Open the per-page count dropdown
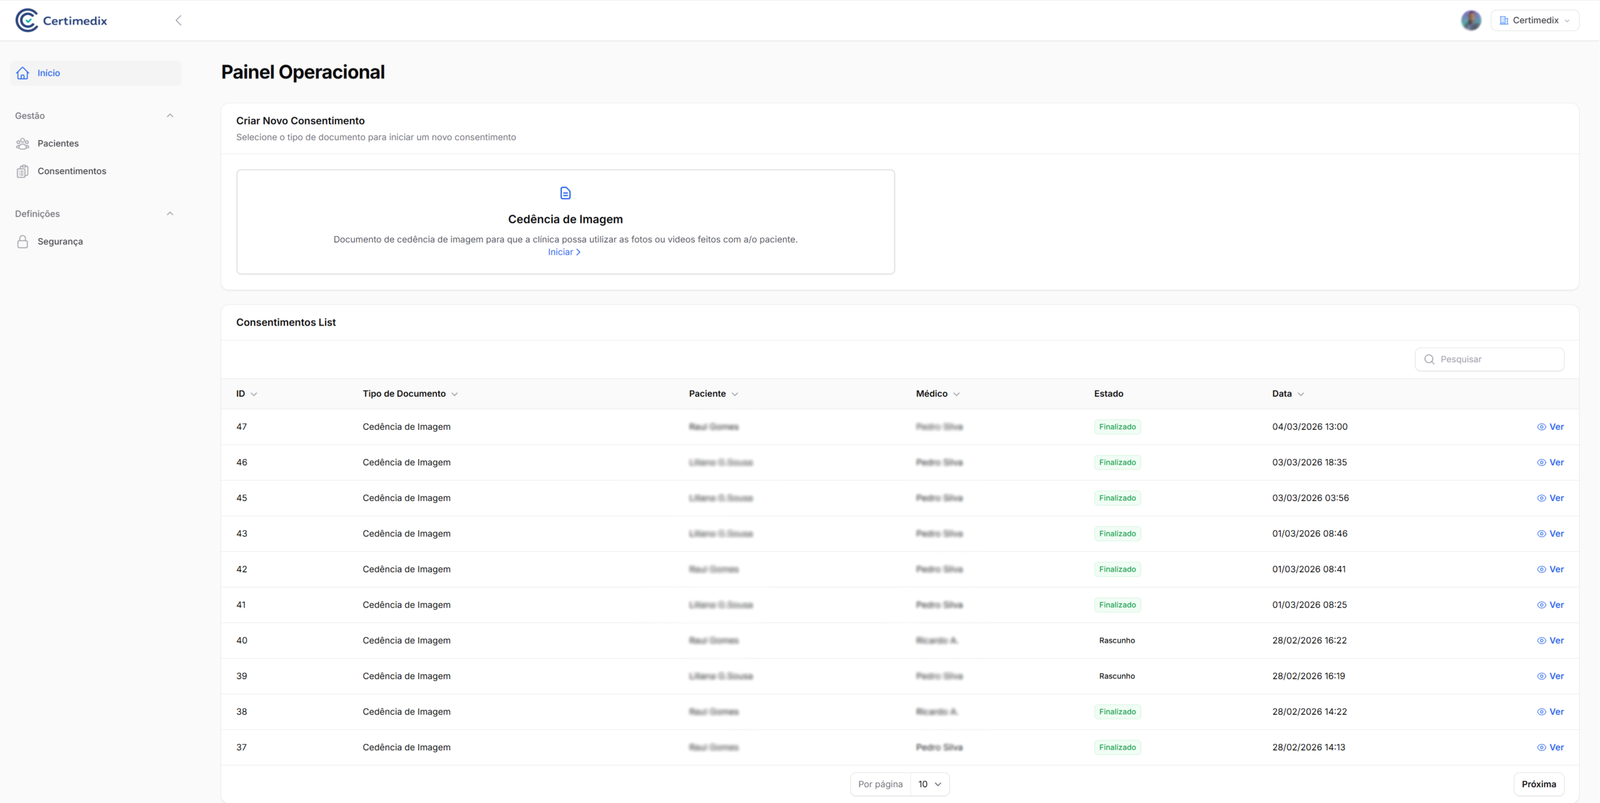 point(929,784)
